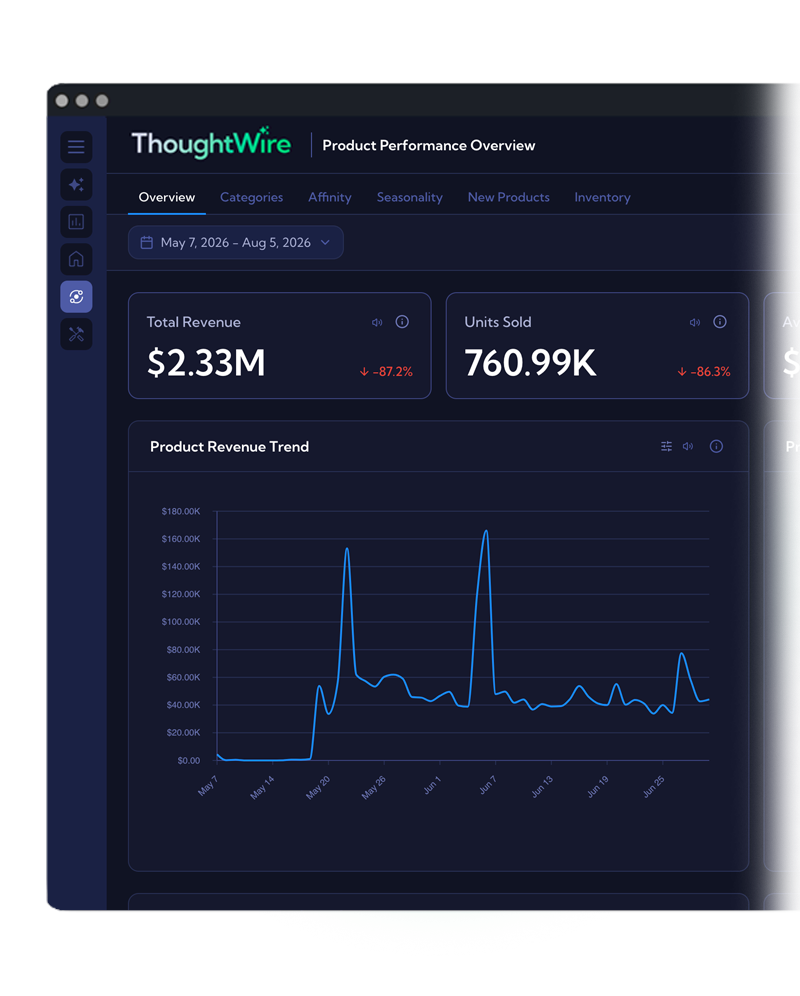Image resolution: width=800 pixels, height=996 pixels.
Task: Click the May 14 x-axis label
Action: pyautogui.click(x=262, y=788)
